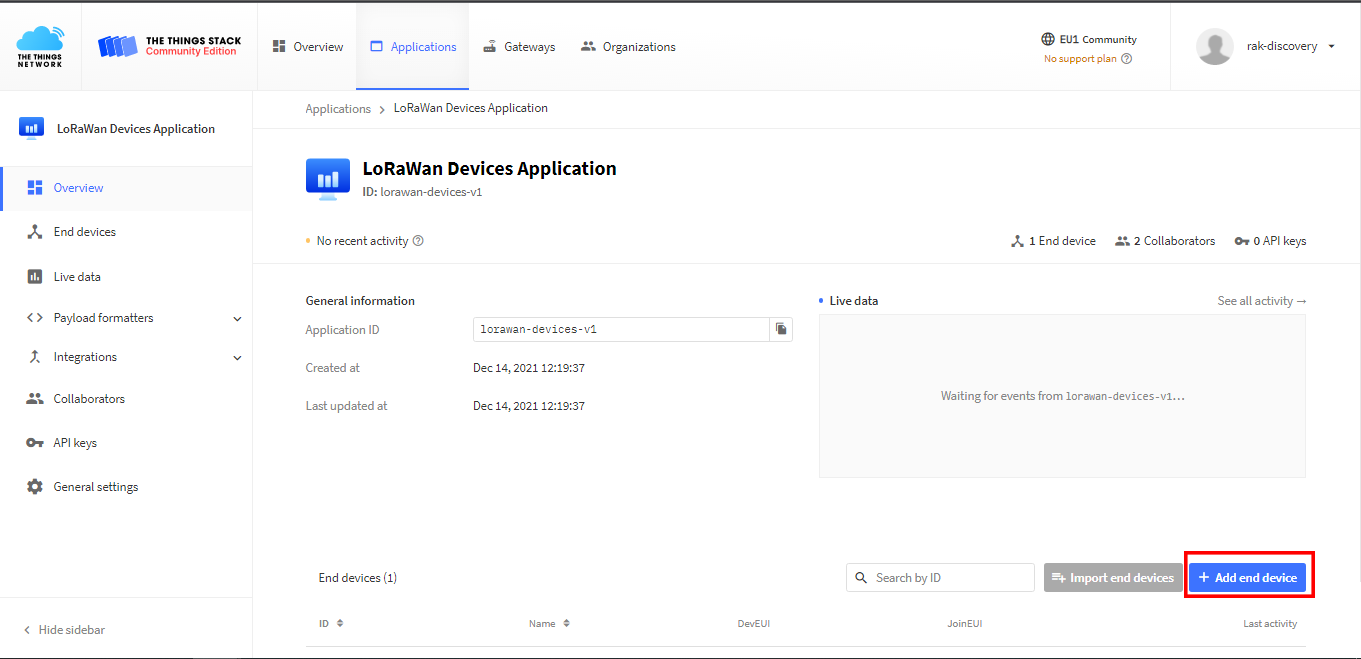This screenshot has width=1361, height=659.
Task: Expand the Payload formatters section
Action: coord(237,317)
